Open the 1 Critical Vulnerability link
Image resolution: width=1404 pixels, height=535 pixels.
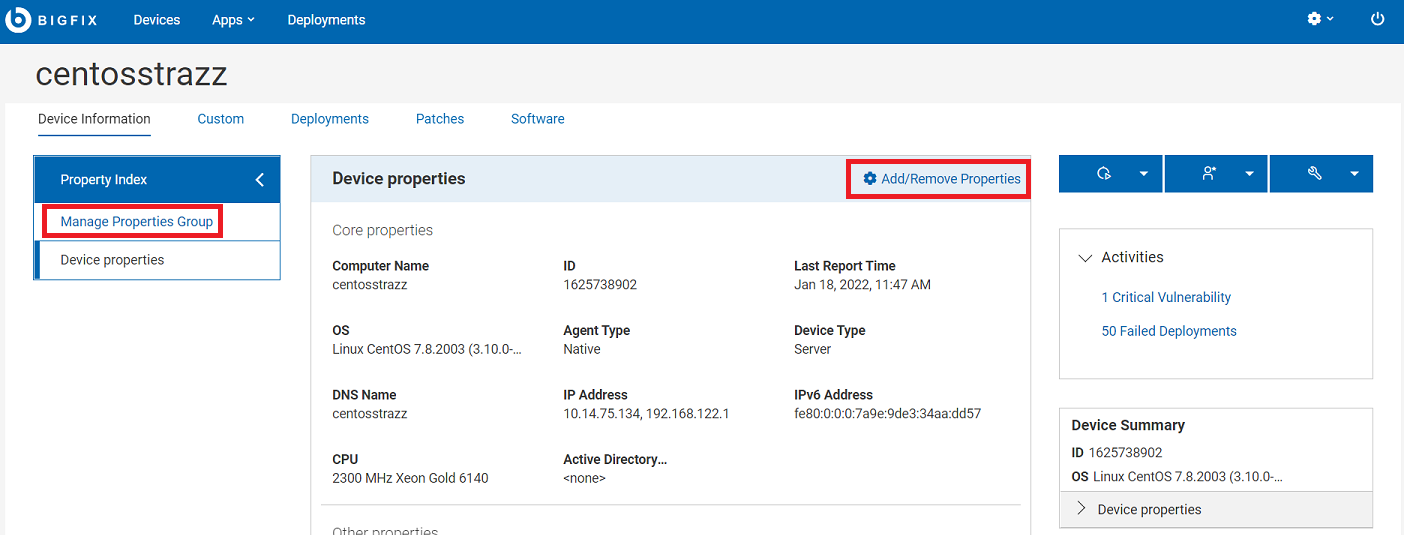pos(1165,297)
